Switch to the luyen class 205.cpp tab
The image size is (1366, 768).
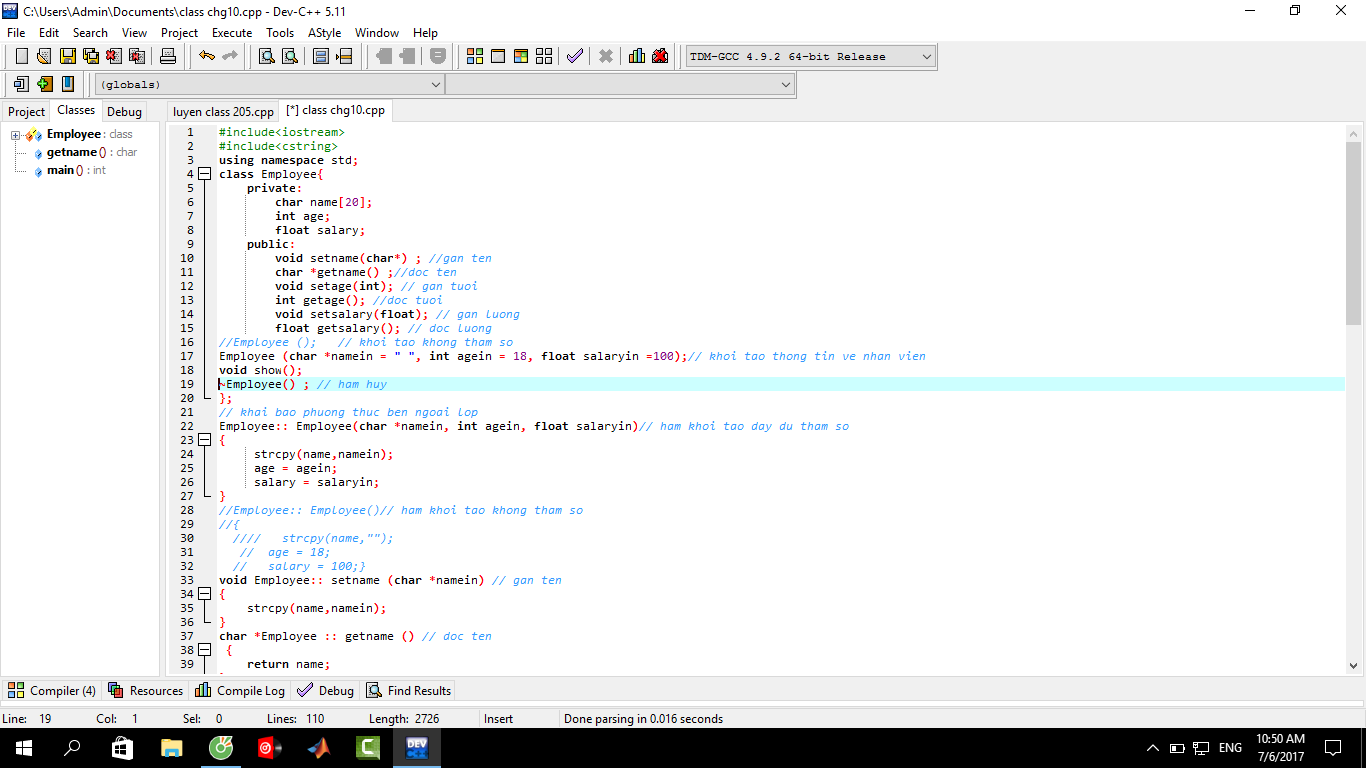(x=223, y=111)
